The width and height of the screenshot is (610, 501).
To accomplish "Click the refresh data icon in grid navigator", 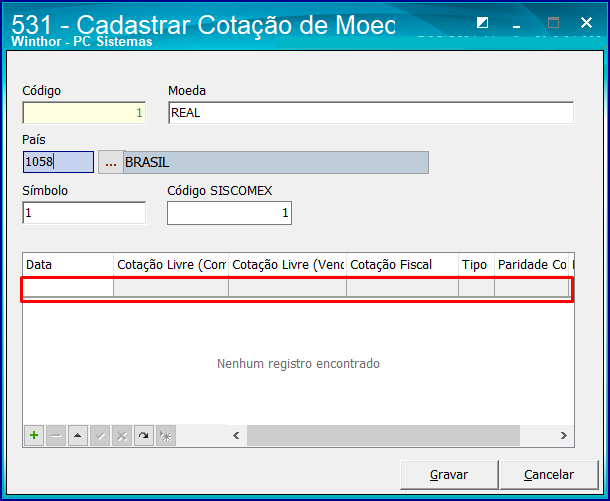I will tap(144, 435).
